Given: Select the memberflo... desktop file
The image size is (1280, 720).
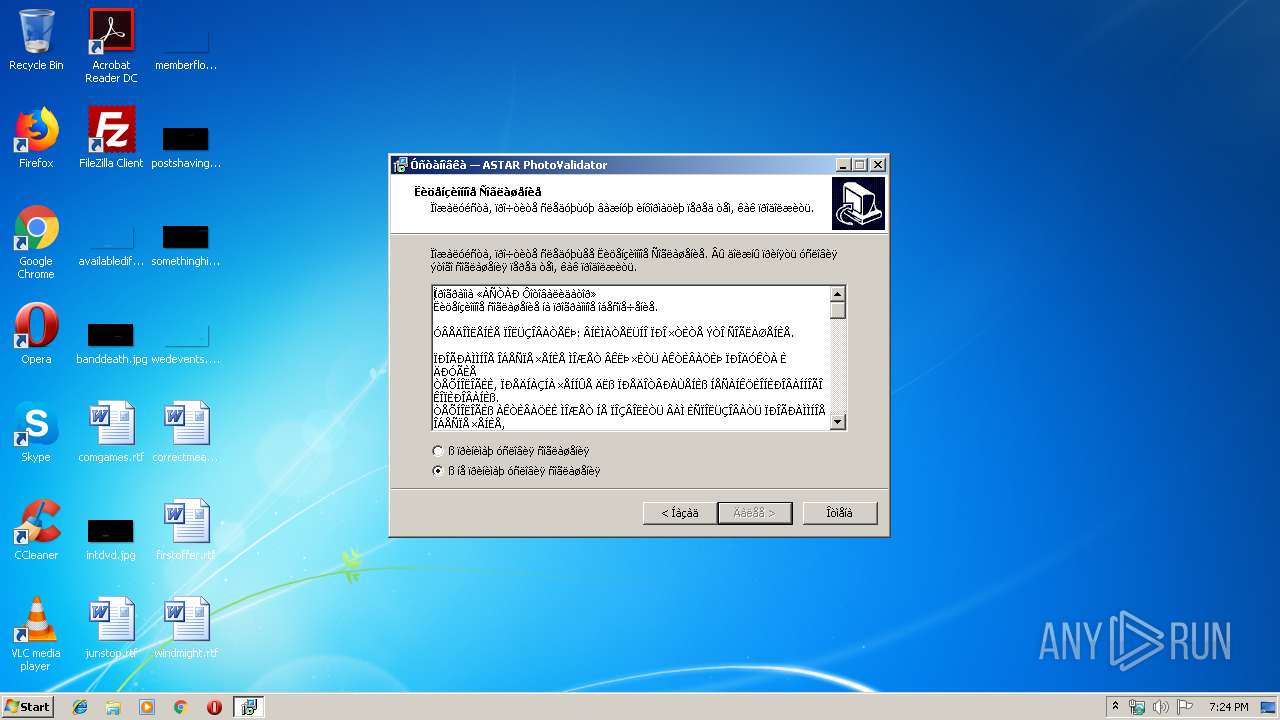Looking at the screenshot, I should (x=186, y=50).
